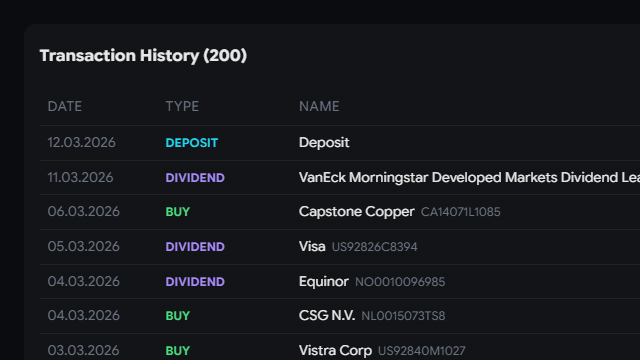
Task: Click BUY label in CSG N.V. row
Action: [178, 316]
